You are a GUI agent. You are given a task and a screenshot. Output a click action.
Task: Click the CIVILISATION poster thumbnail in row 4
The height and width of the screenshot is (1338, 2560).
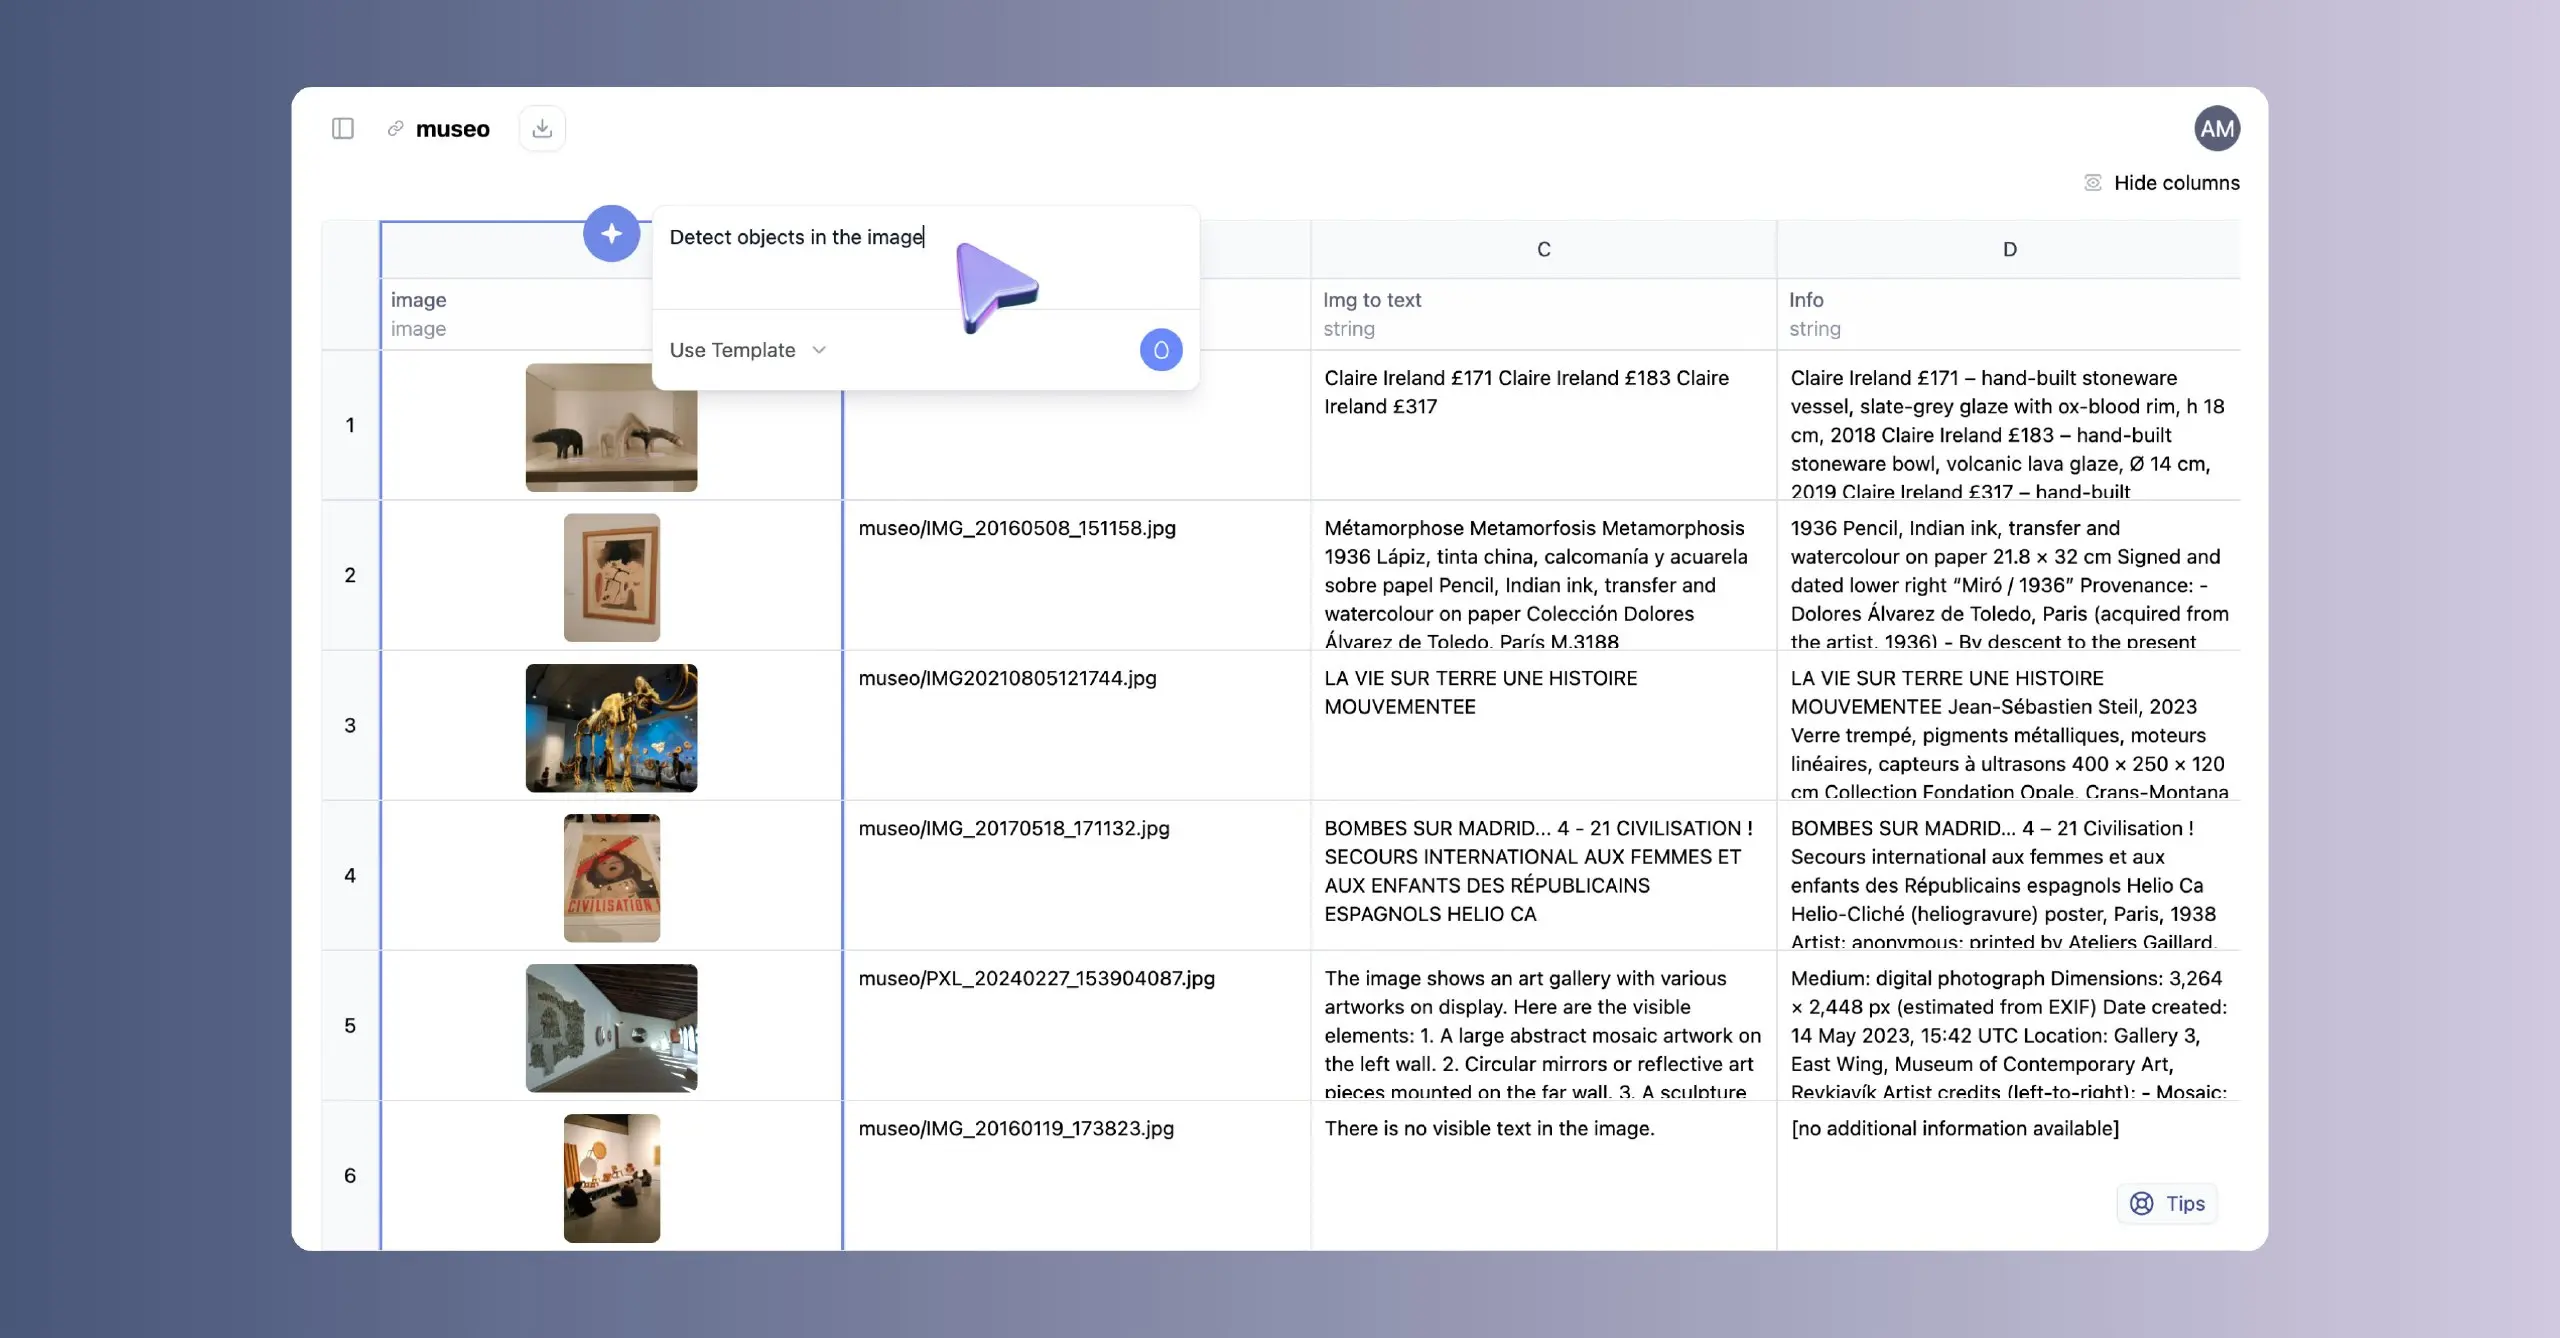pos(611,877)
